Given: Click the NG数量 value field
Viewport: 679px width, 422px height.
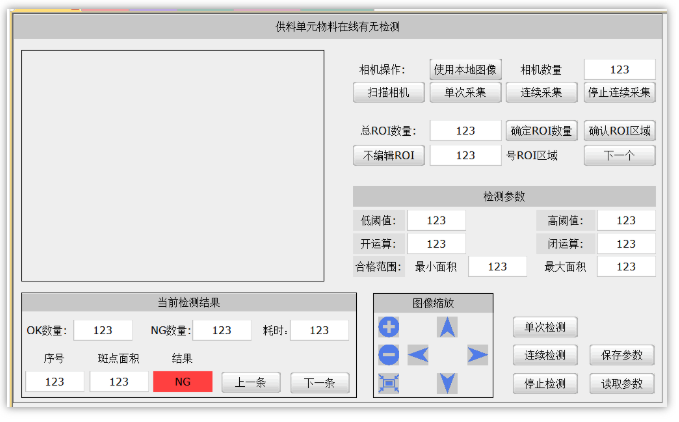Looking at the screenshot, I should 222,331.
